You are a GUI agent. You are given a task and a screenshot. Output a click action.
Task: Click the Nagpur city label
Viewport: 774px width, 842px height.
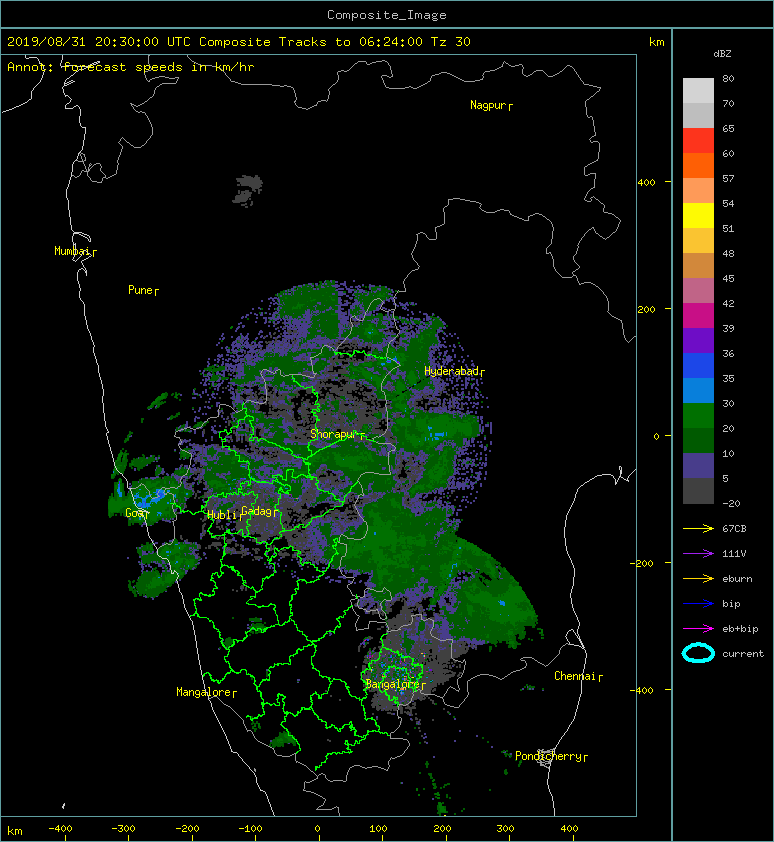pyautogui.click(x=491, y=105)
